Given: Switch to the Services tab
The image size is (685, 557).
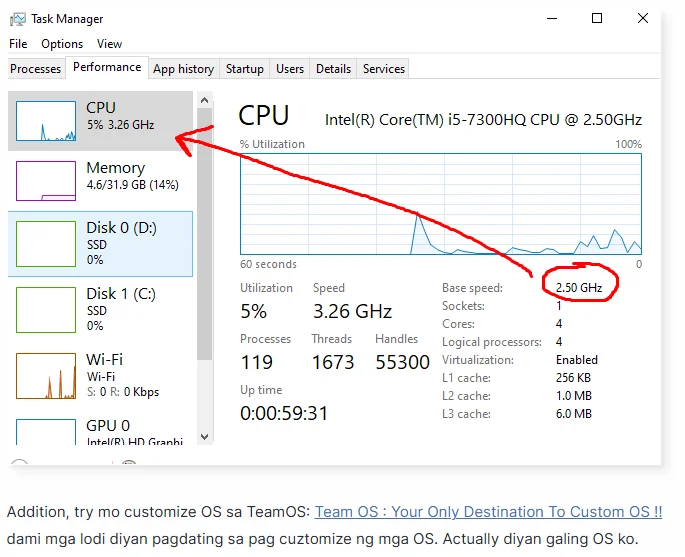Looking at the screenshot, I should point(384,69).
